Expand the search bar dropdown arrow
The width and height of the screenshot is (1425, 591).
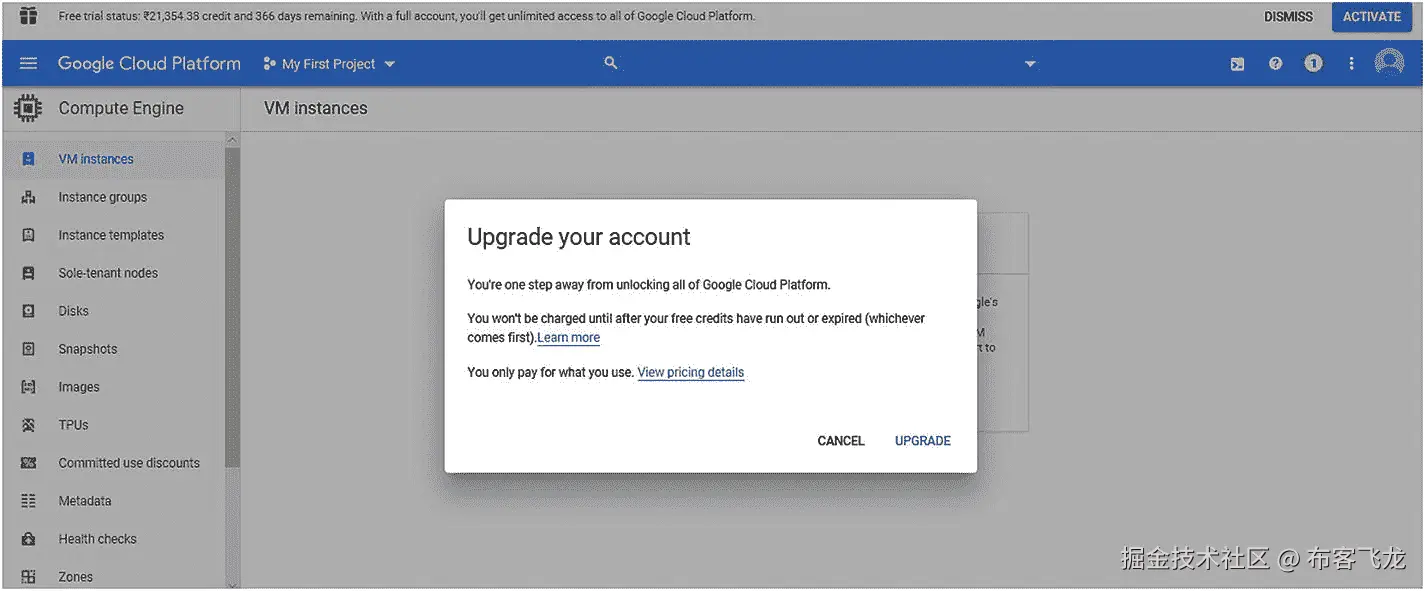[1030, 64]
